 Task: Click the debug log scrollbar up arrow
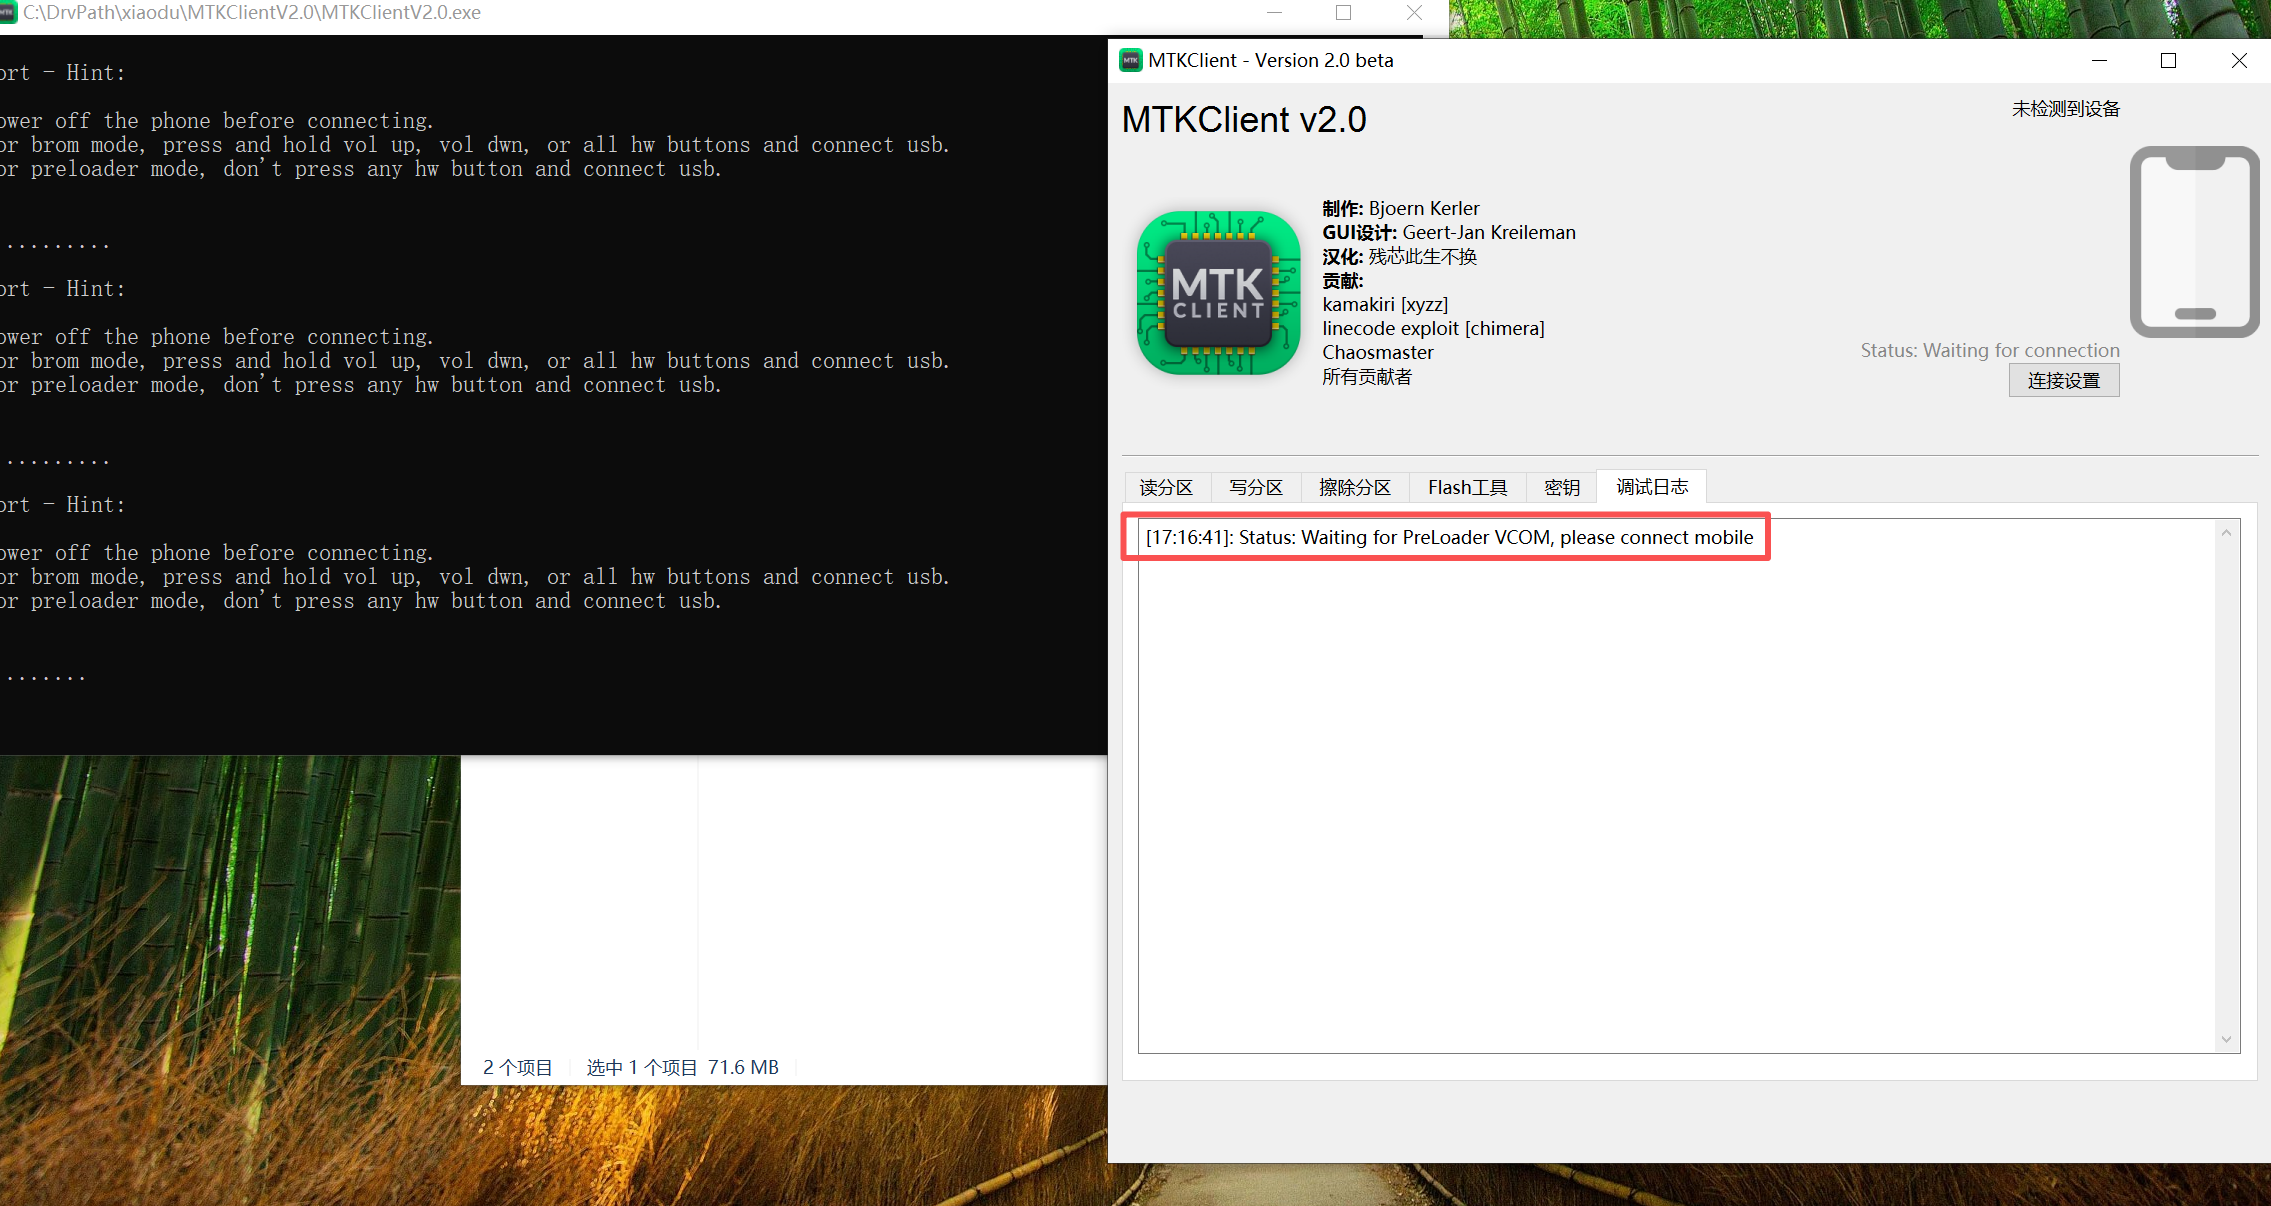point(2226,533)
